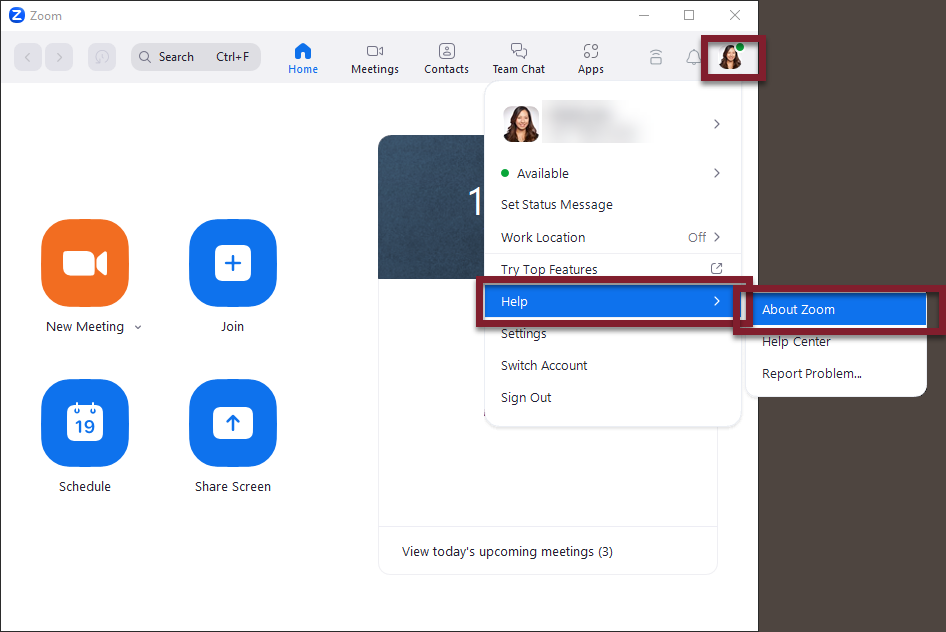Open profile details from the avatar row
Viewport: 946px width, 632px height.
612,124
